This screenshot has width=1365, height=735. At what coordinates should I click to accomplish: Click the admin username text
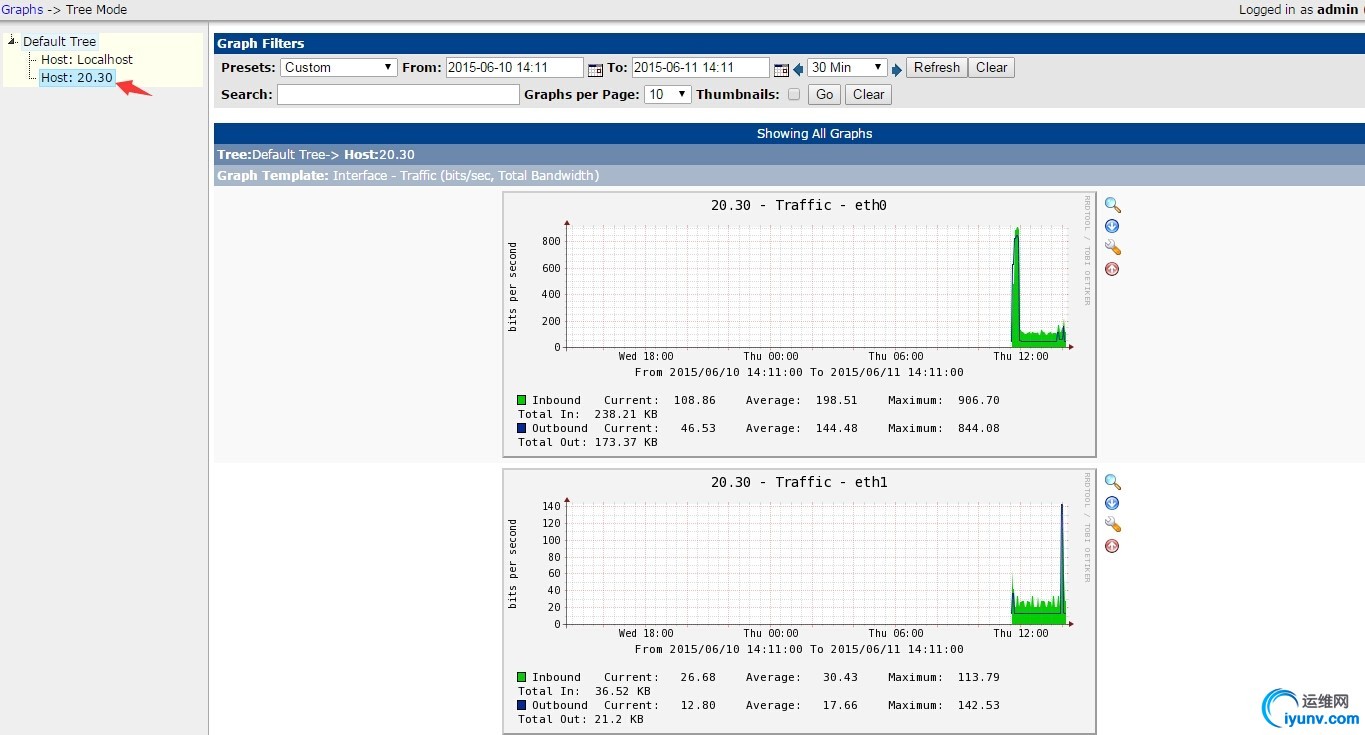(x=1337, y=10)
